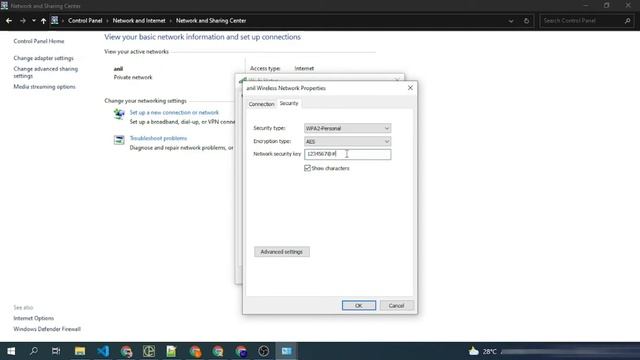The height and width of the screenshot is (360, 640).
Task: Expand the address bar history dropdown
Action: 511,21
